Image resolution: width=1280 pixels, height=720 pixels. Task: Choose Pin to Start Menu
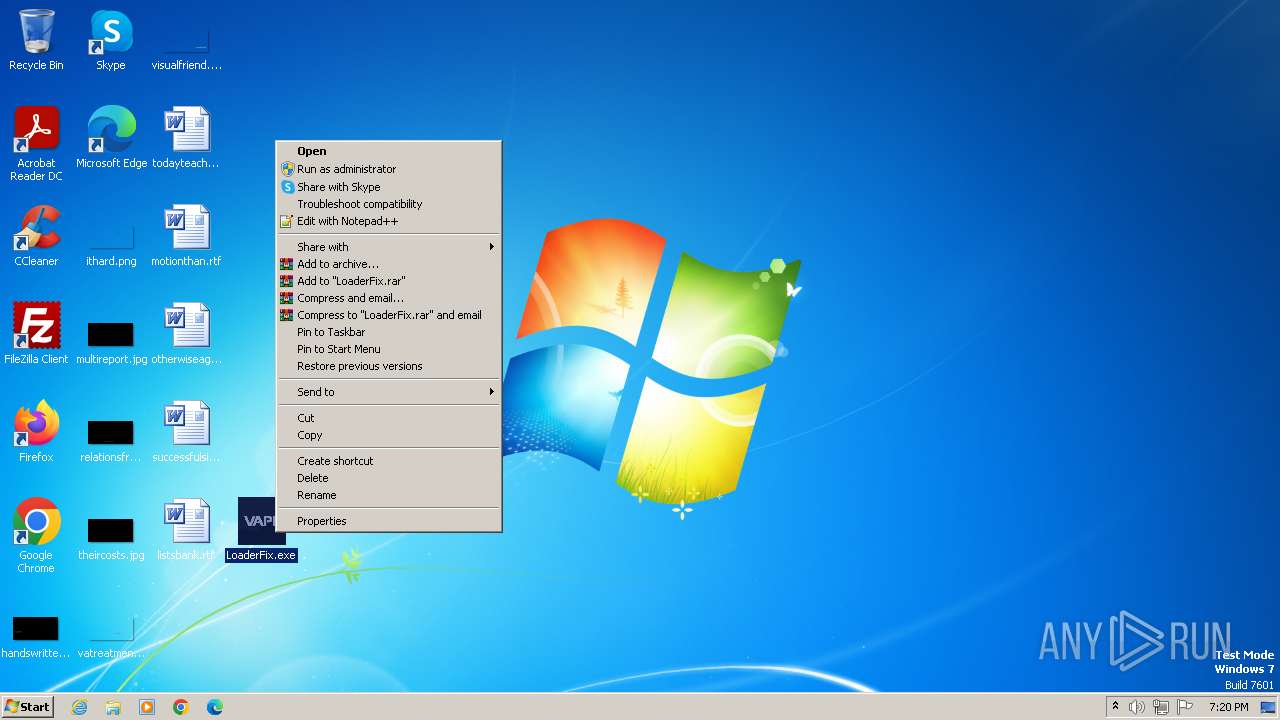tap(389, 349)
